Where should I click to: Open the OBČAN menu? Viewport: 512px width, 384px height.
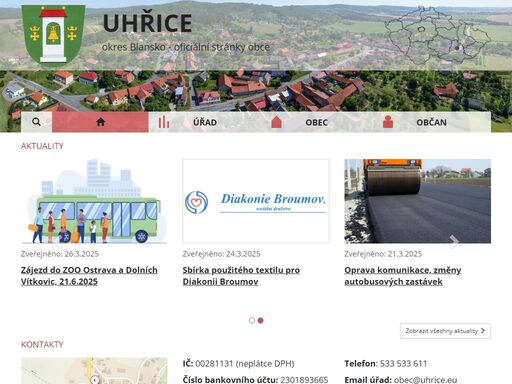pos(431,122)
